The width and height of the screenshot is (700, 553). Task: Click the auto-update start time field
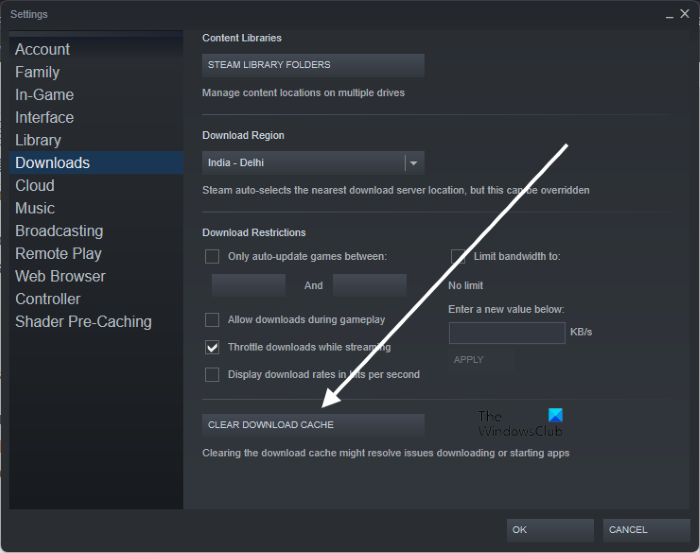(x=248, y=285)
